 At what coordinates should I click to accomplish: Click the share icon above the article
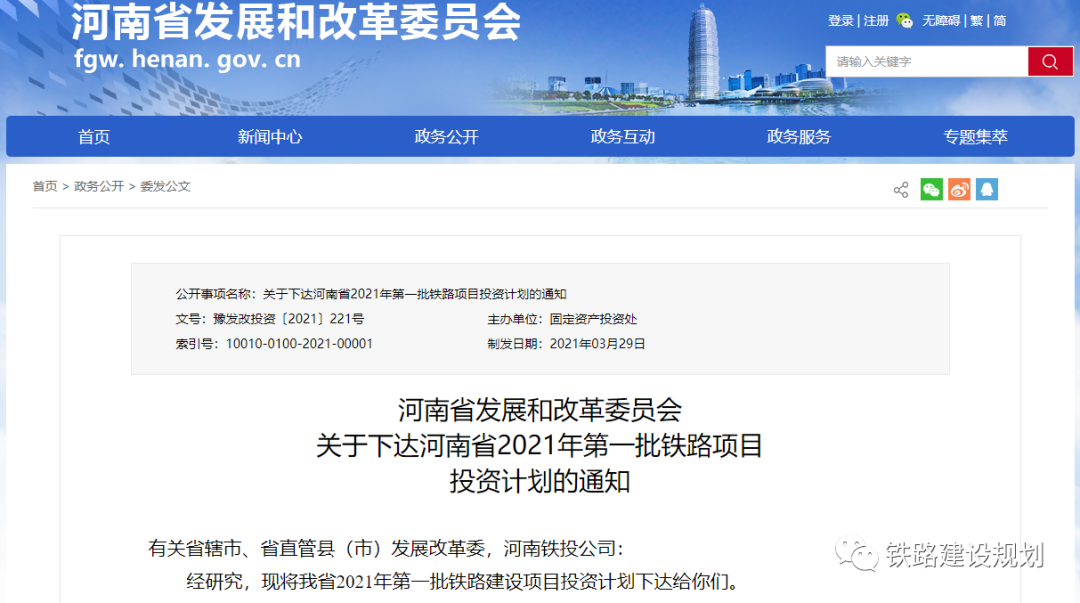[900, 190]
